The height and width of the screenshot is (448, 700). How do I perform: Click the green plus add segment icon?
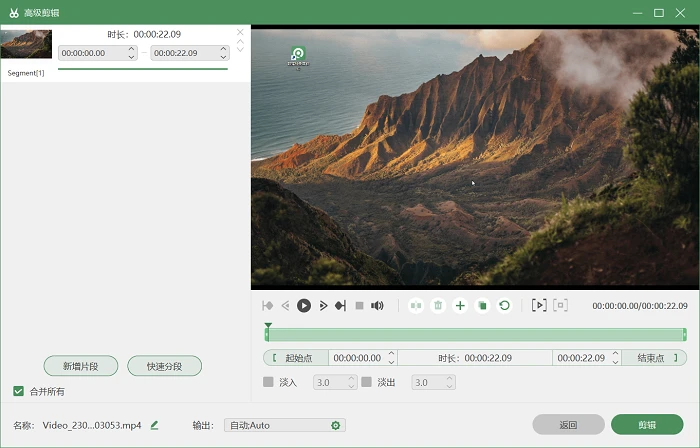click(460, 306)
